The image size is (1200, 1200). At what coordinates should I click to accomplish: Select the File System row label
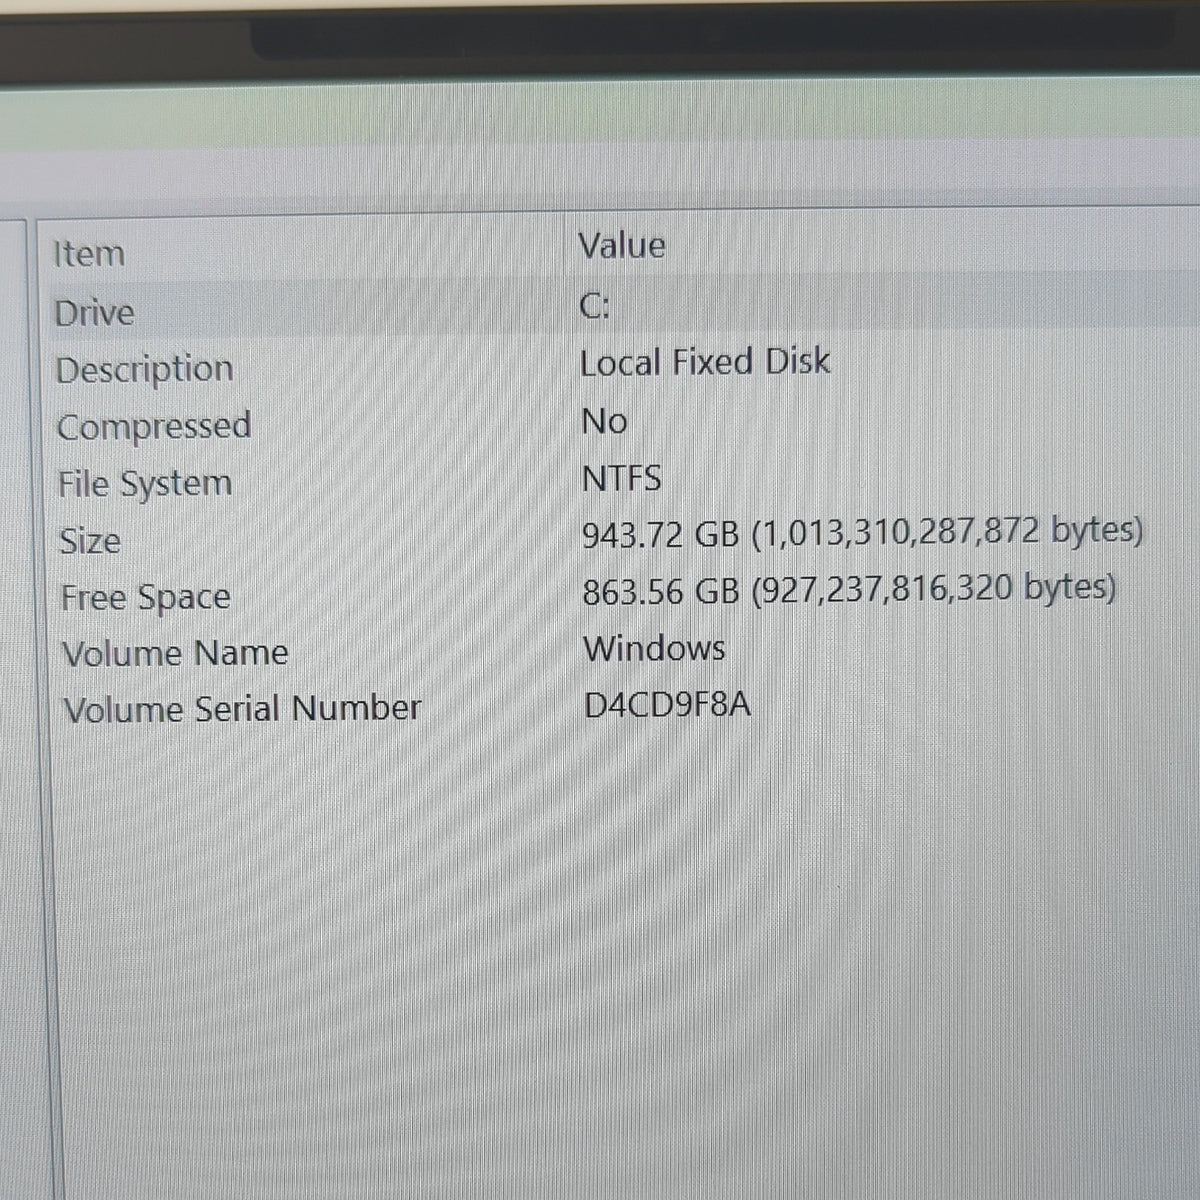pyautogui.click(x=145, y=485)
